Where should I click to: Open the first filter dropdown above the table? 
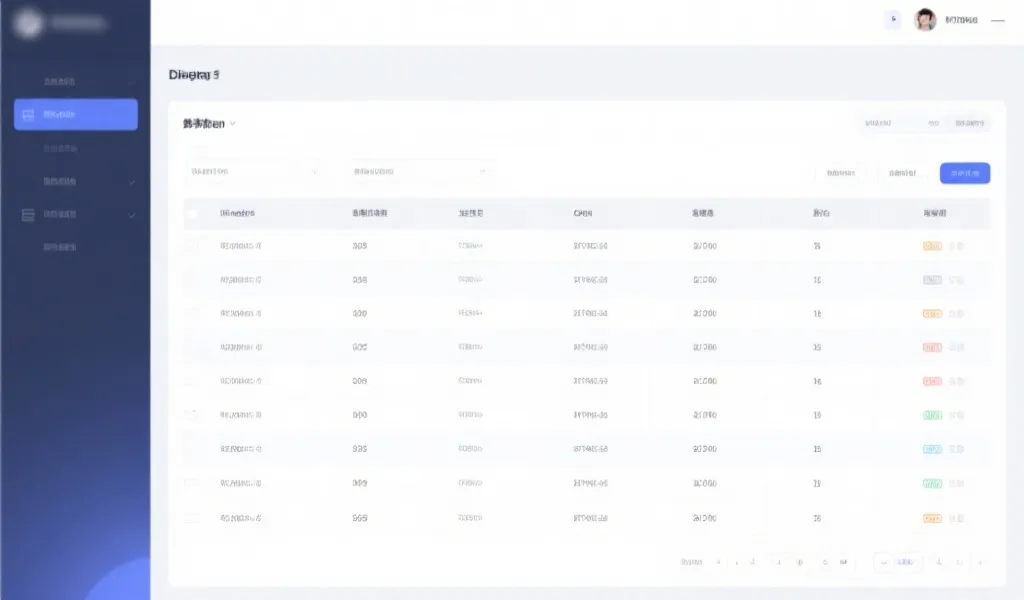(254, 171)
